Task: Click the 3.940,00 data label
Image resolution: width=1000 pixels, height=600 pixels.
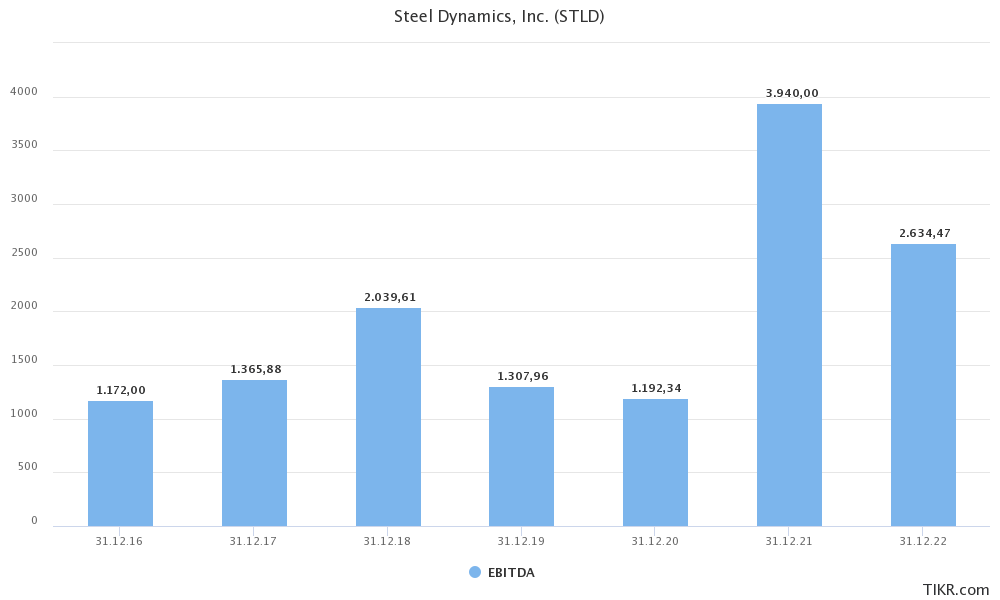Action: coord(790,92)
